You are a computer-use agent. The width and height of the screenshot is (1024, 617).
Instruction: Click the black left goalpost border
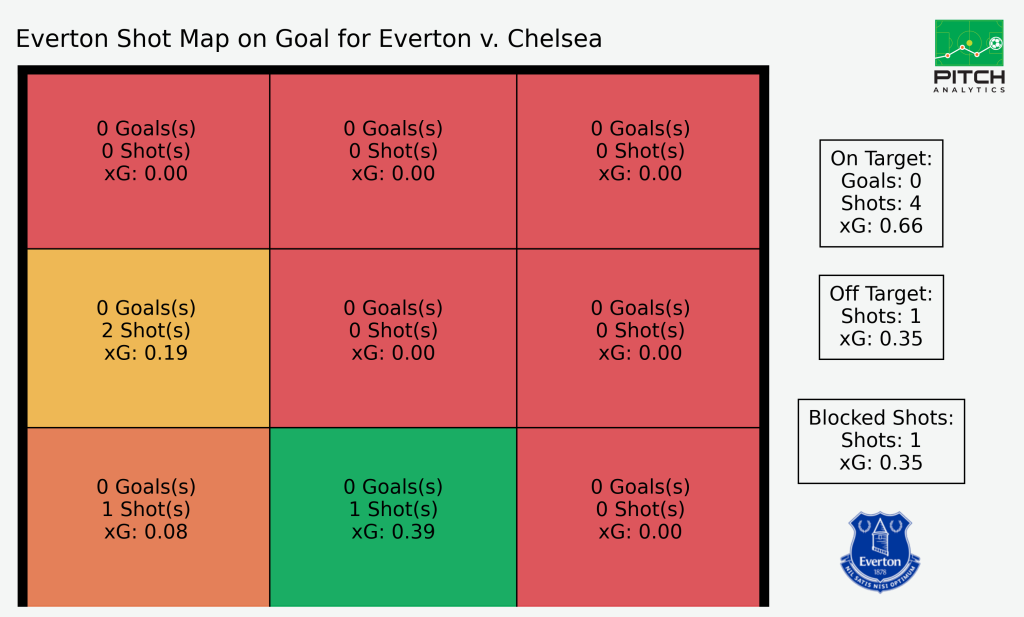pyautogui.click(x=22, y=336)
